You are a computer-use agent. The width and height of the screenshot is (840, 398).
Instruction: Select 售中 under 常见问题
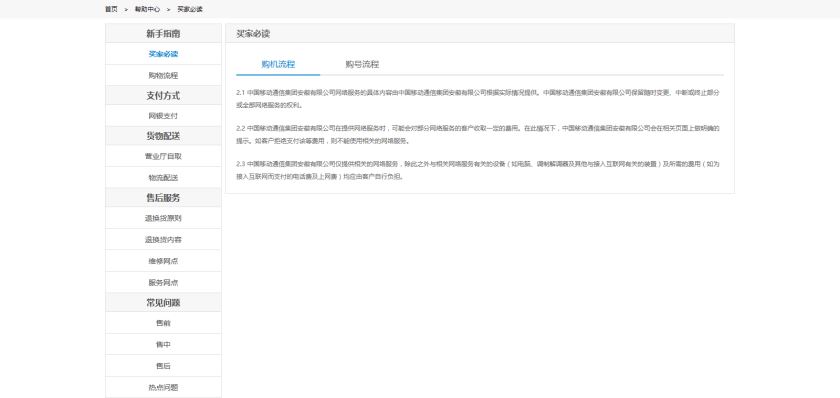163,344
